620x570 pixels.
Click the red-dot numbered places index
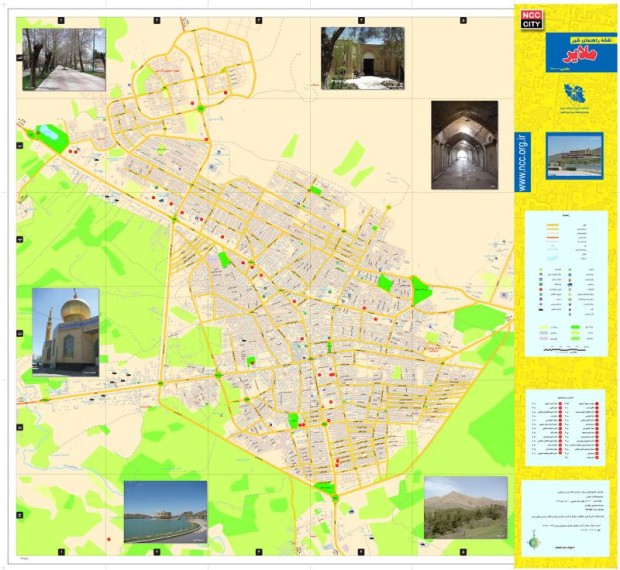[x=566, y=425]
